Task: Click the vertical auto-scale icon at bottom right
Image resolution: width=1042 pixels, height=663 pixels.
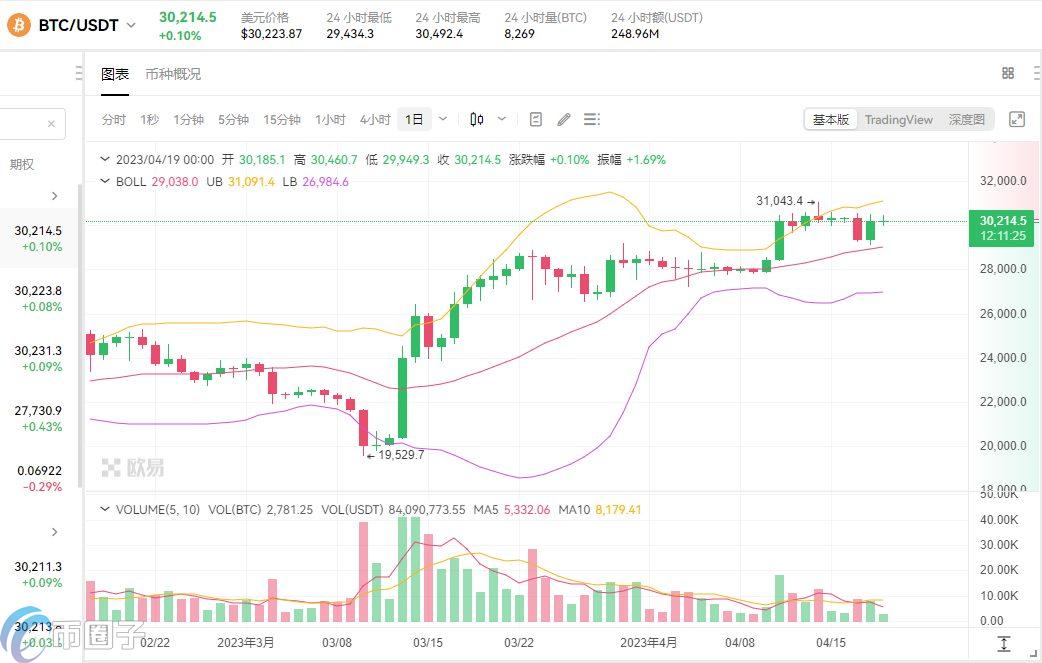Action: (1003, 643)
